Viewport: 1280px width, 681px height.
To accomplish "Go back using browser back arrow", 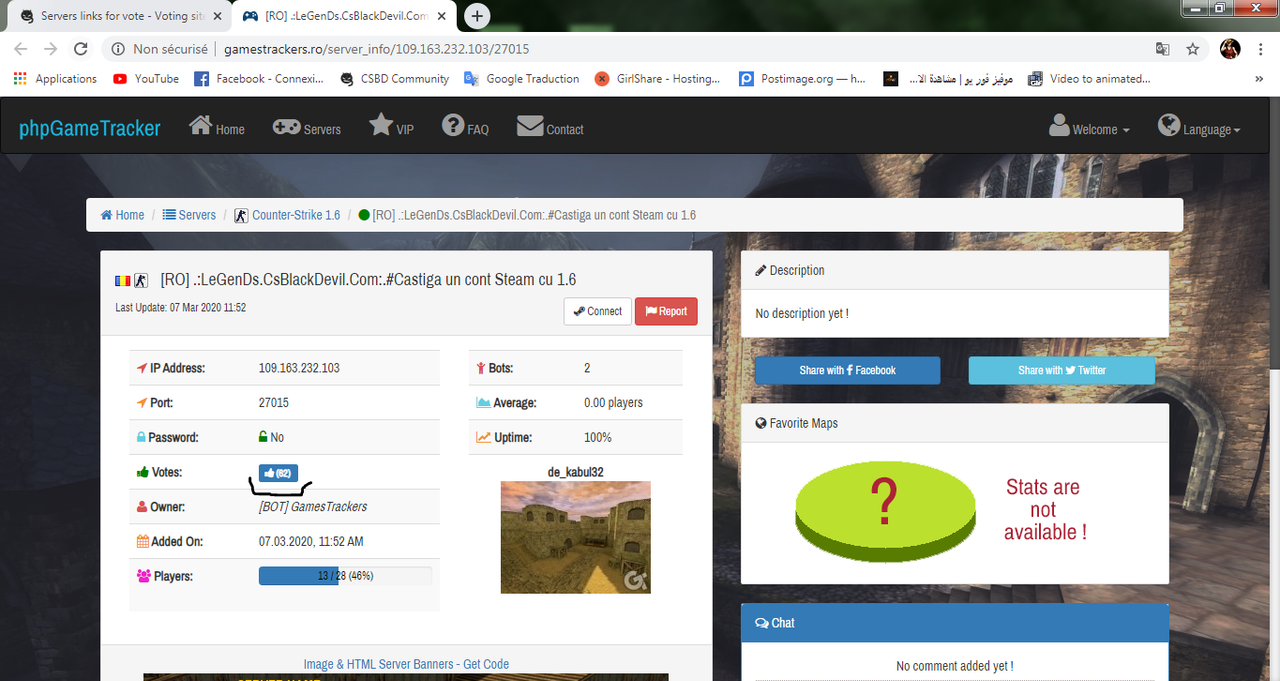I will 20,48.
